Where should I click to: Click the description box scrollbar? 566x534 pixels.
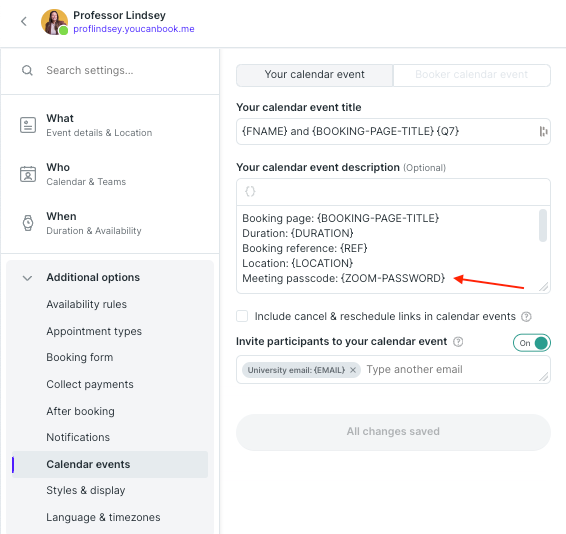[x=543, y=225]
